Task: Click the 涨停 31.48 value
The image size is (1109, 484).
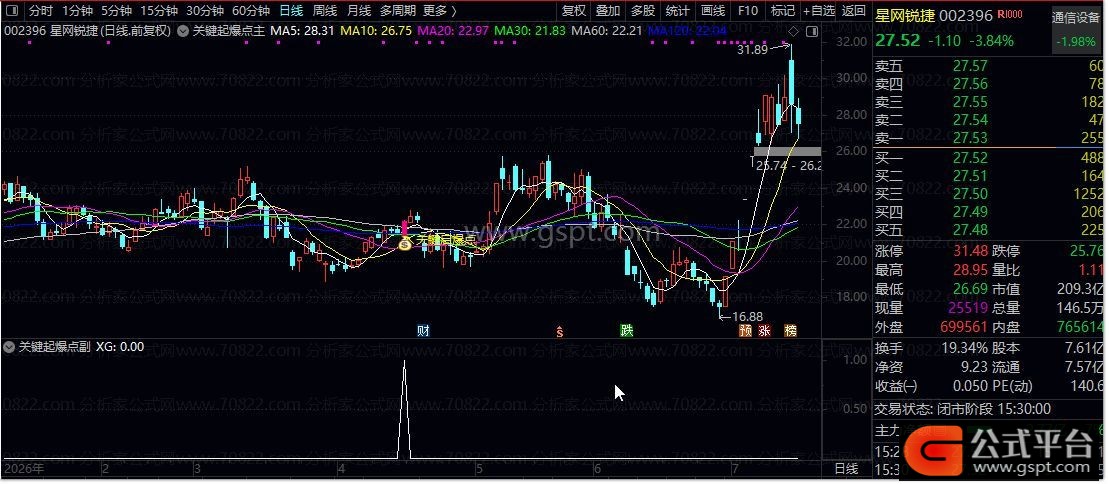Action: (x=970, y=251)
